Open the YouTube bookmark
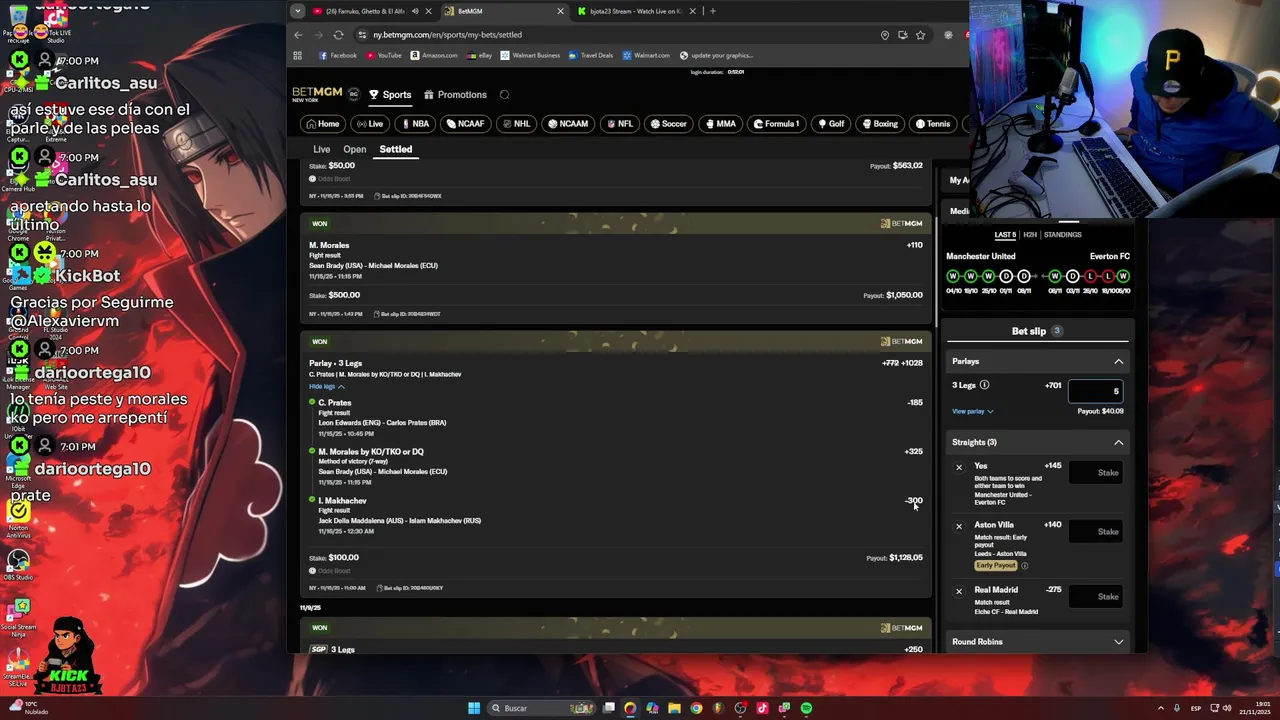Image resolution: width=1280 pixels, height=720 pixels. tap(384, 56)
